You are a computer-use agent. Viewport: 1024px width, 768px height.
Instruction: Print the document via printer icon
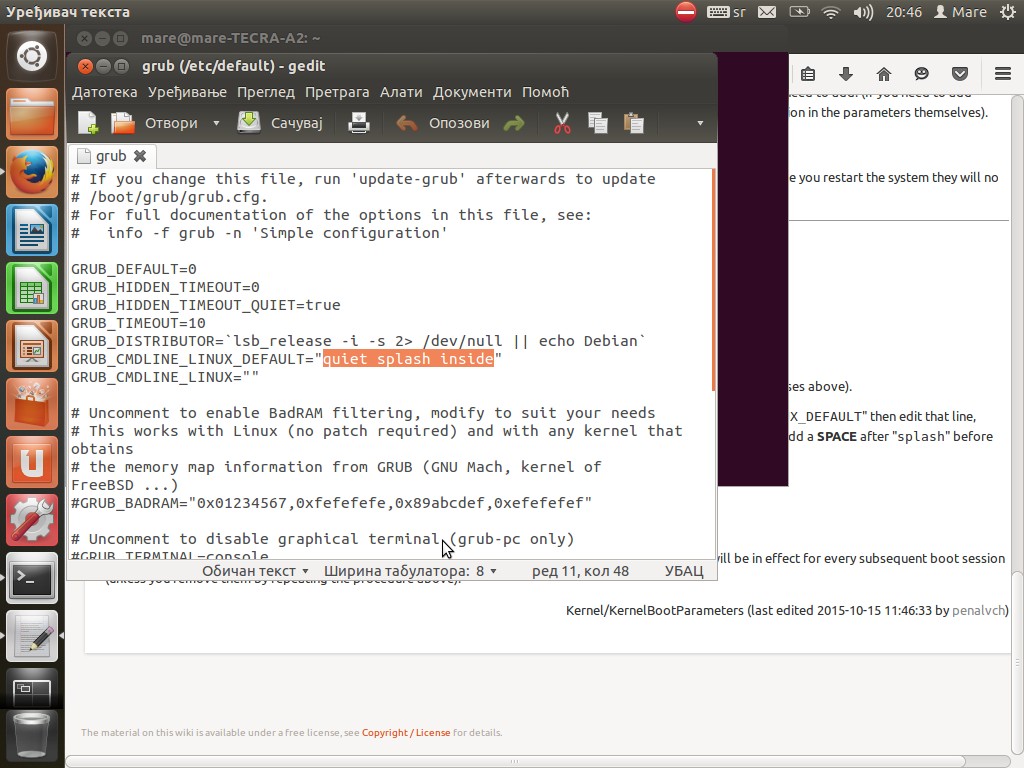click(x=359, y=123)
